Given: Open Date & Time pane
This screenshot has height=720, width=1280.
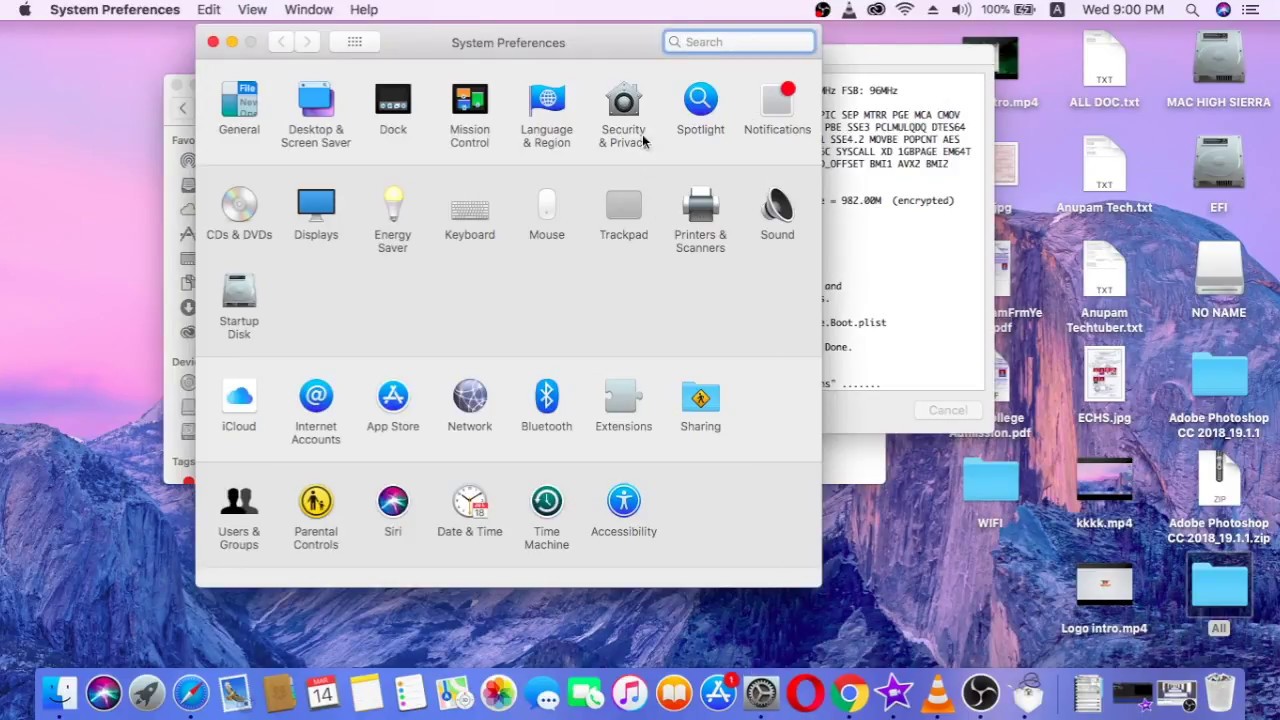Looking at the screenshot, I should [x=470, y=510].
